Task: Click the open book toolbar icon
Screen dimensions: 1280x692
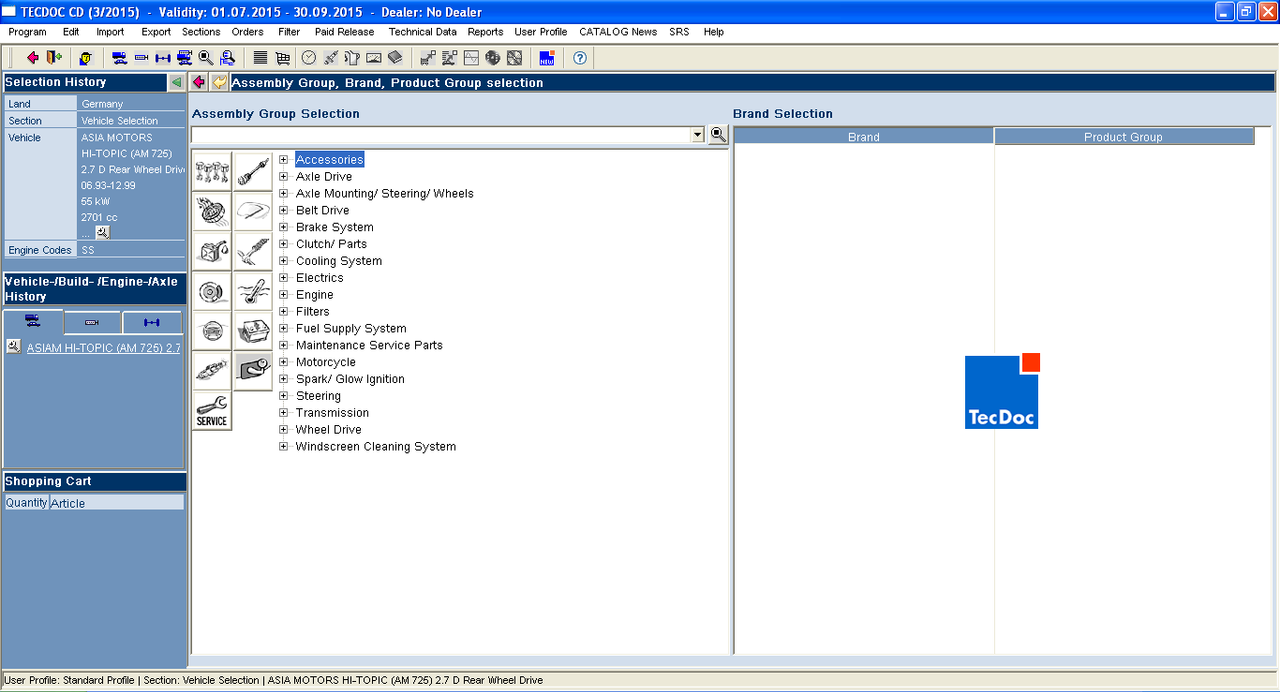Action: tap(395, 58)
